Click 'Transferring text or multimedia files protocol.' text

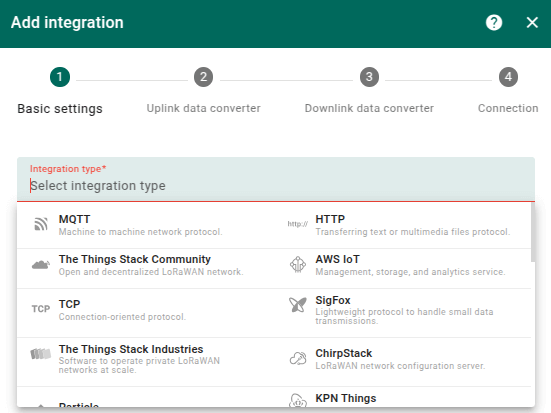(413, 232)
